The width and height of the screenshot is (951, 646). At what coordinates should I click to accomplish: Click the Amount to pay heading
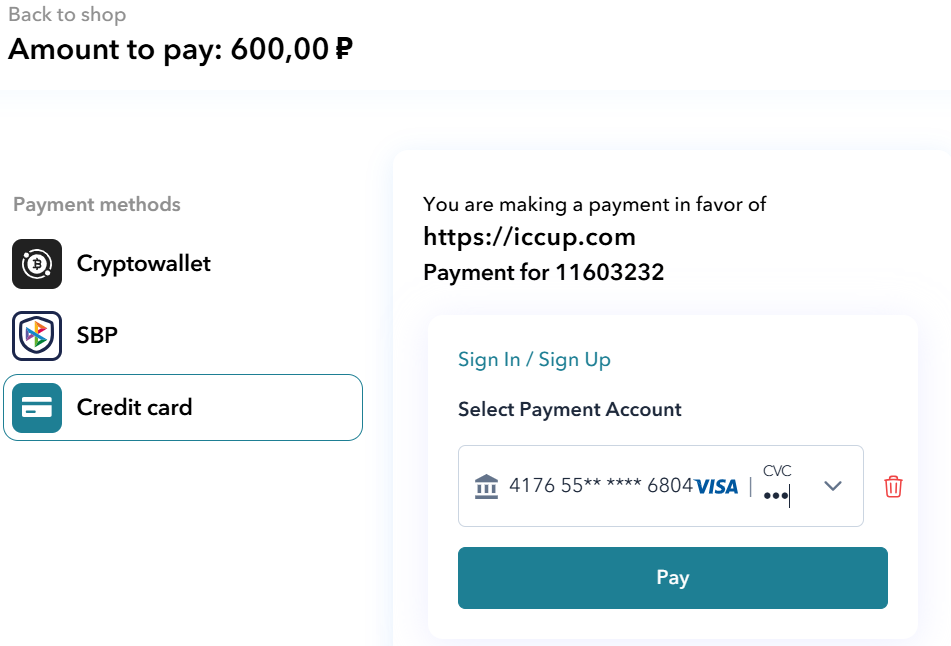[180, 48]
